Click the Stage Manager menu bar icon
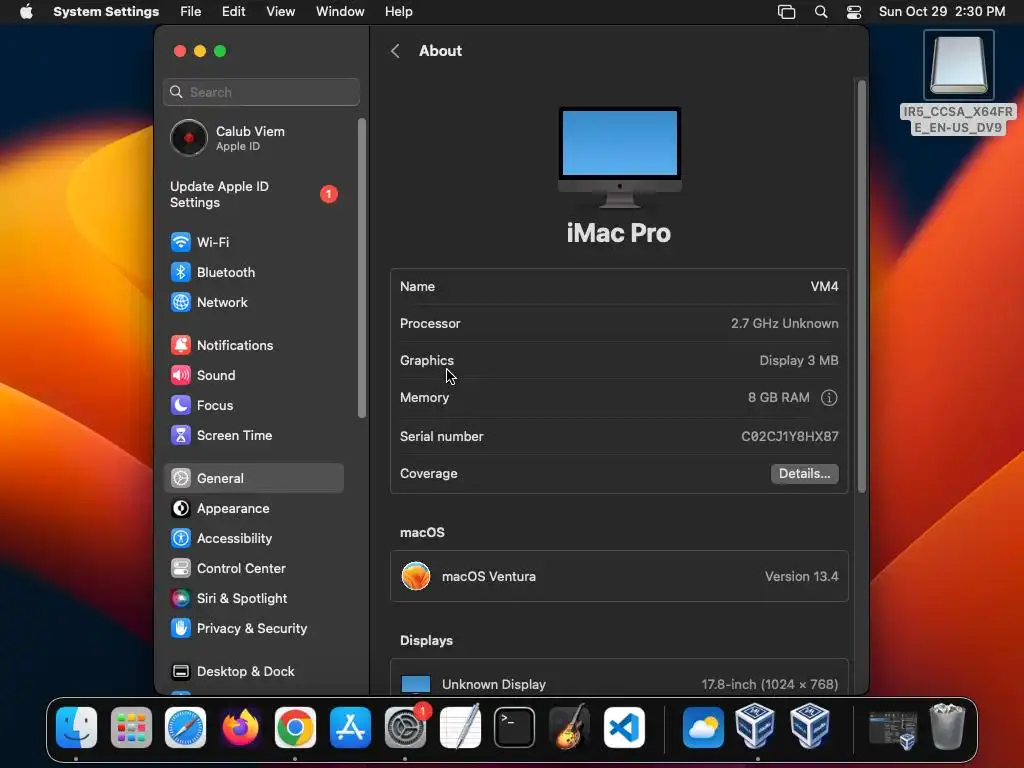The width and height of the screenshot is (1024, 768). [786, 12]
